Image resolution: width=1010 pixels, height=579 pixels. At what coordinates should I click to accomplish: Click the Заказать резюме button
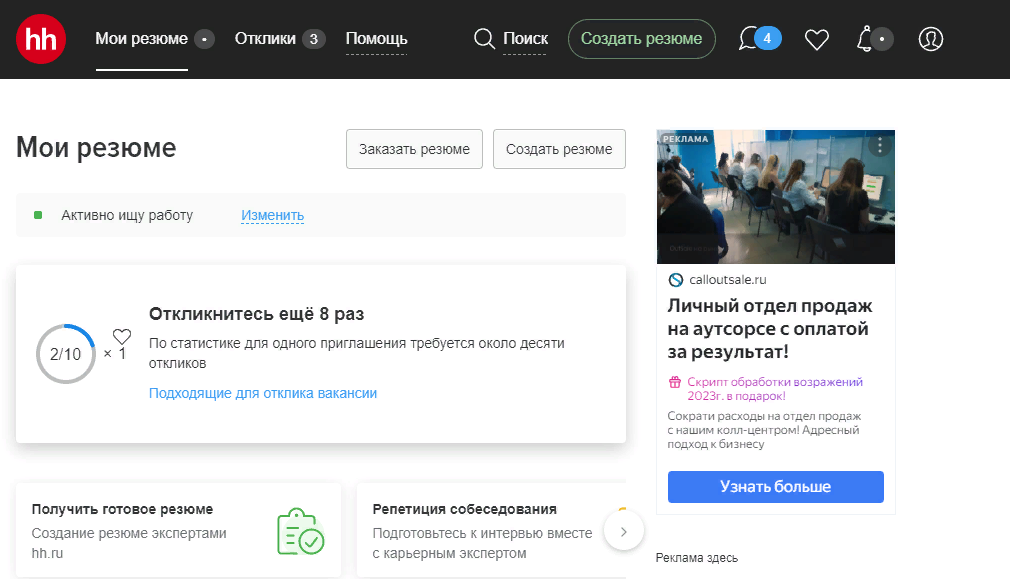(414, 148)
